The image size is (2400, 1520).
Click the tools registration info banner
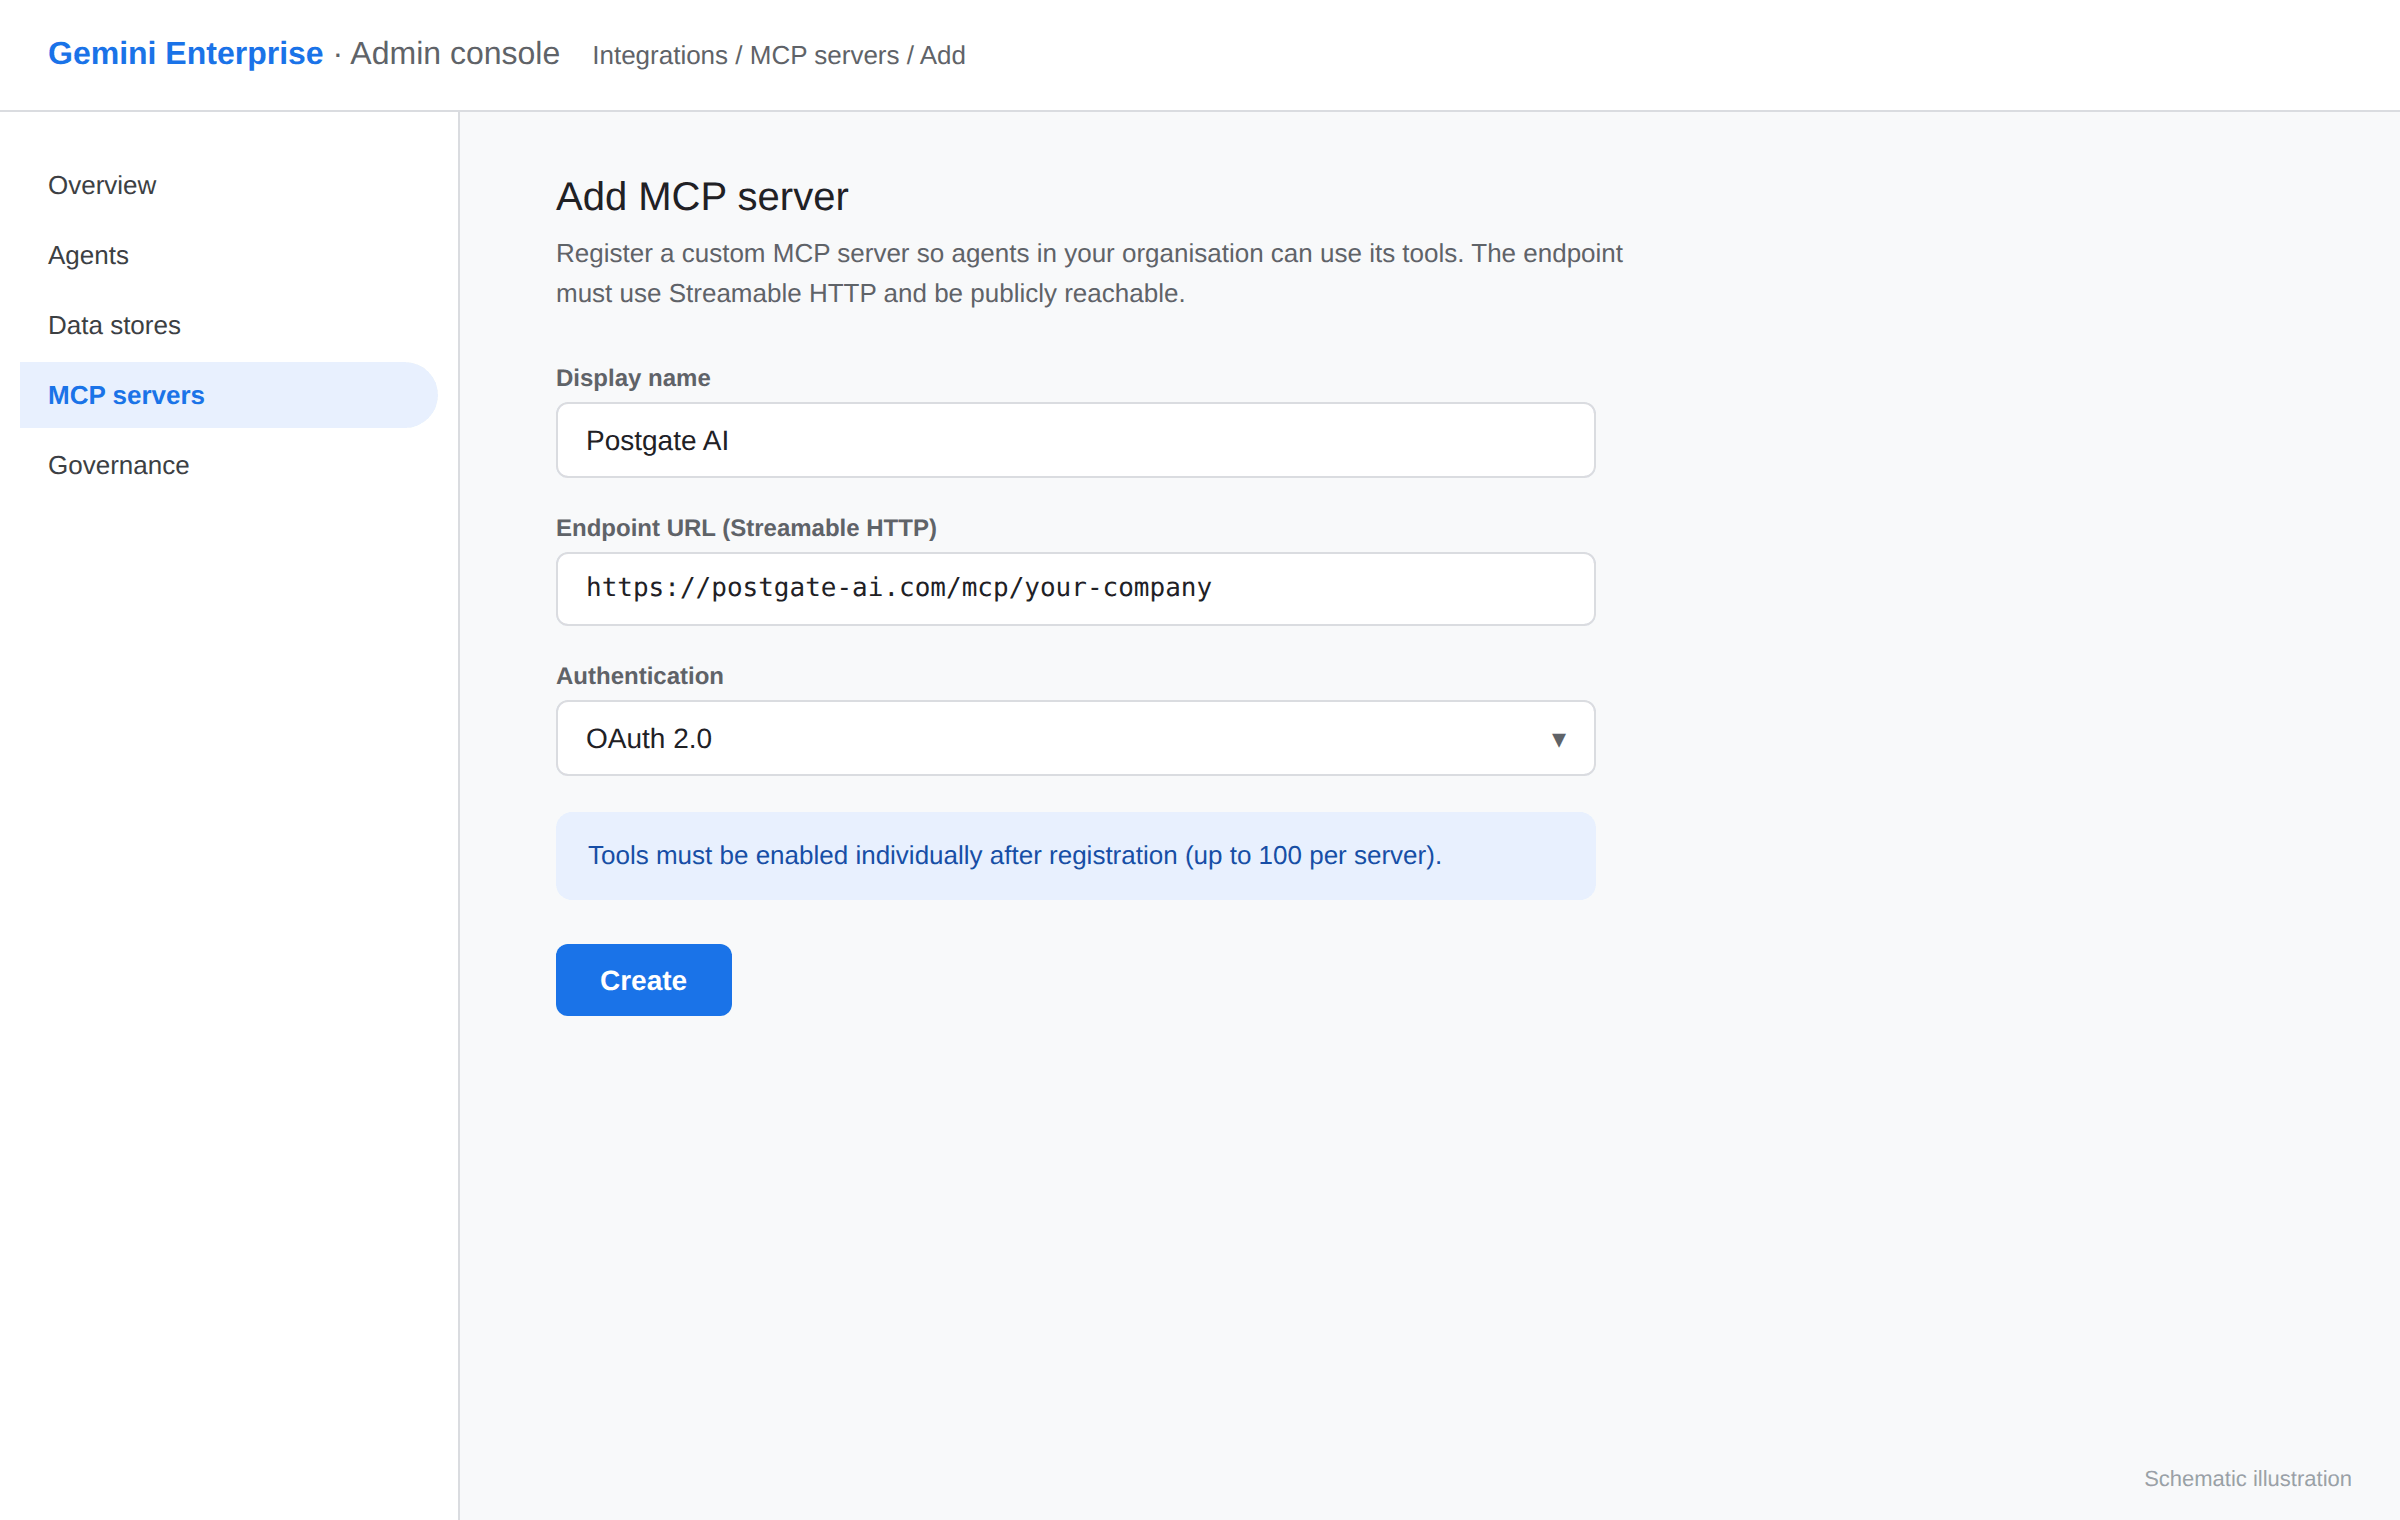coord(1075,855)
